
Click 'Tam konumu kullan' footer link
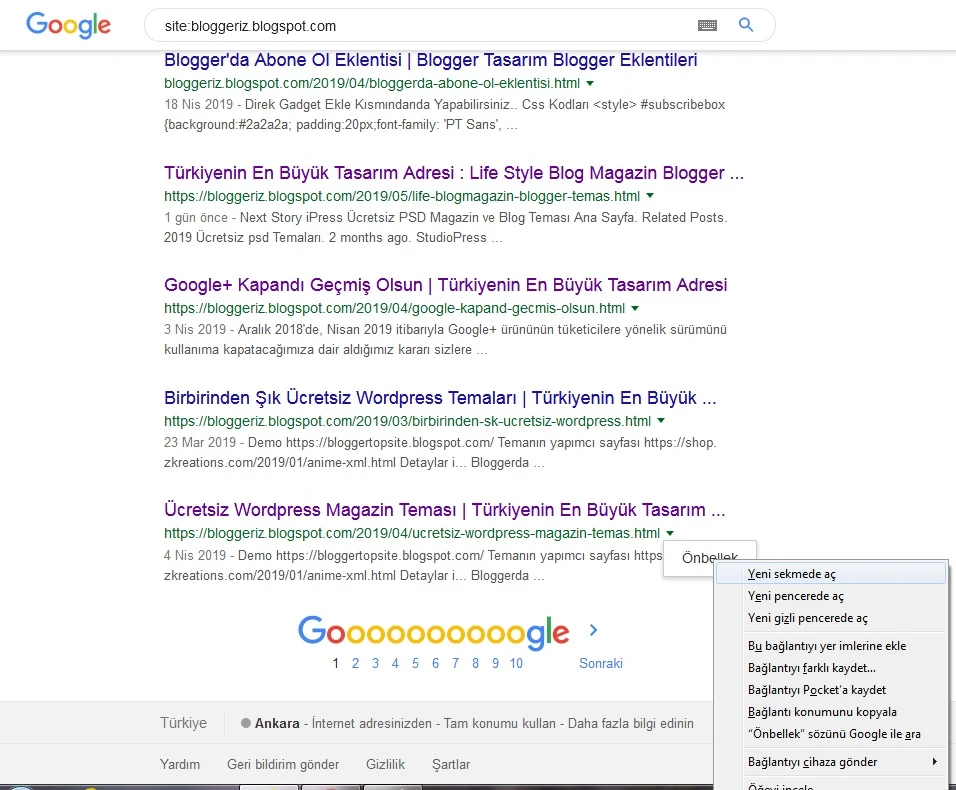pyautogui.click(x=499, y=724)
